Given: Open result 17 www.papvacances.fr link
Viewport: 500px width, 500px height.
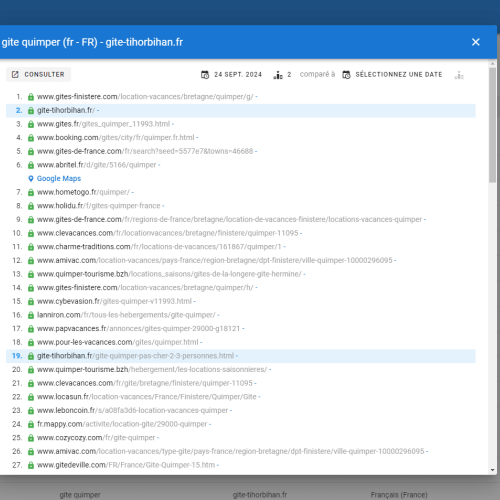Looking at the screenshot, I should (x=138, y=329).
